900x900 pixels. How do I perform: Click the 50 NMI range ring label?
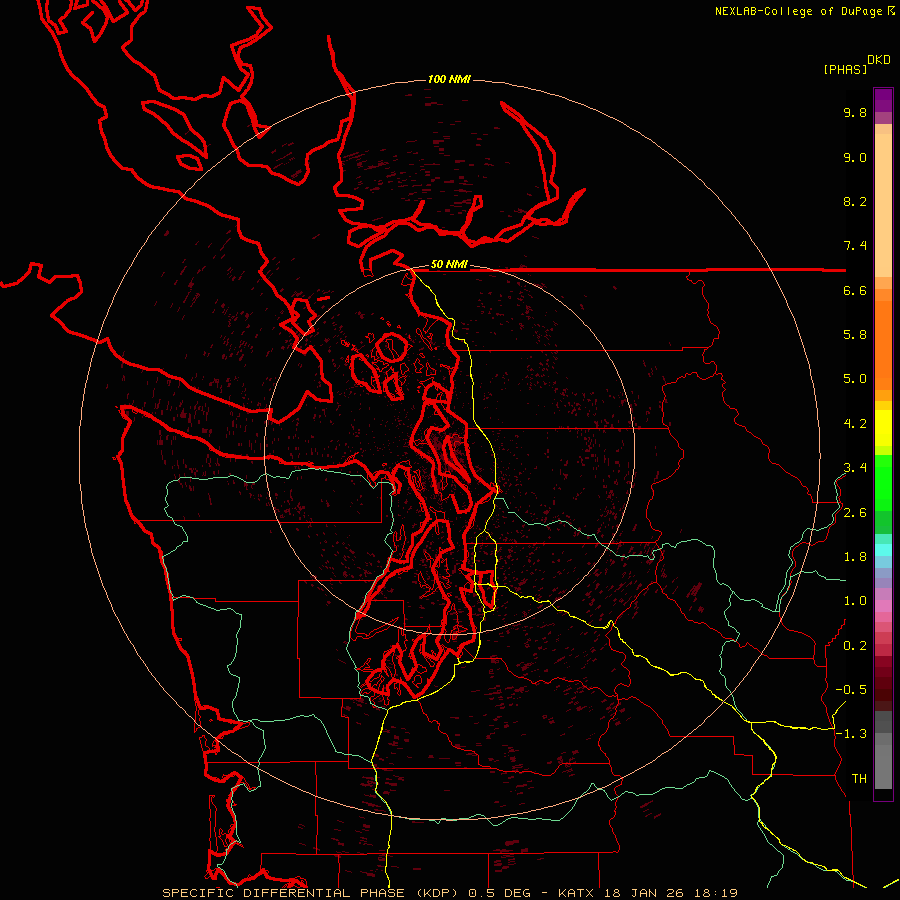[449, 265]
